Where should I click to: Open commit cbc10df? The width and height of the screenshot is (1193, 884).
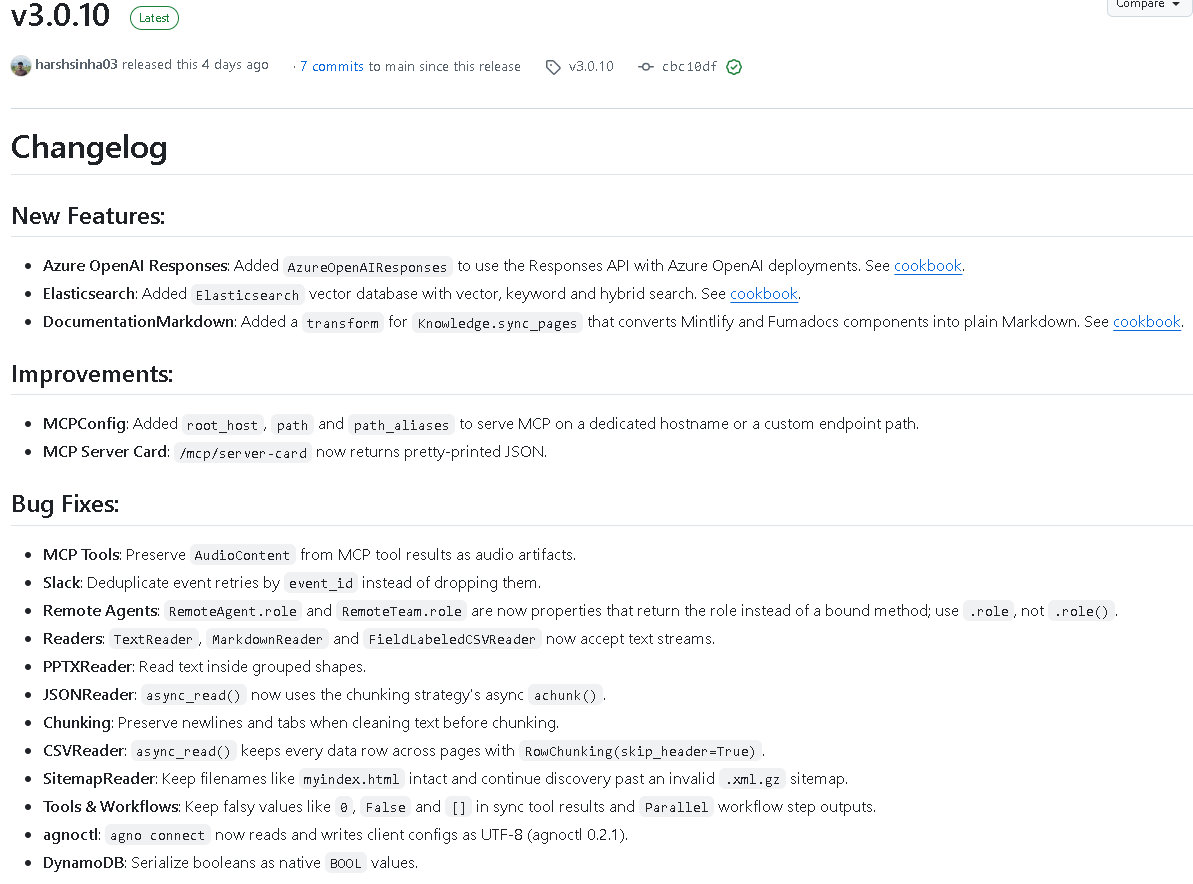pyautogui.click(x=689, y=66)
